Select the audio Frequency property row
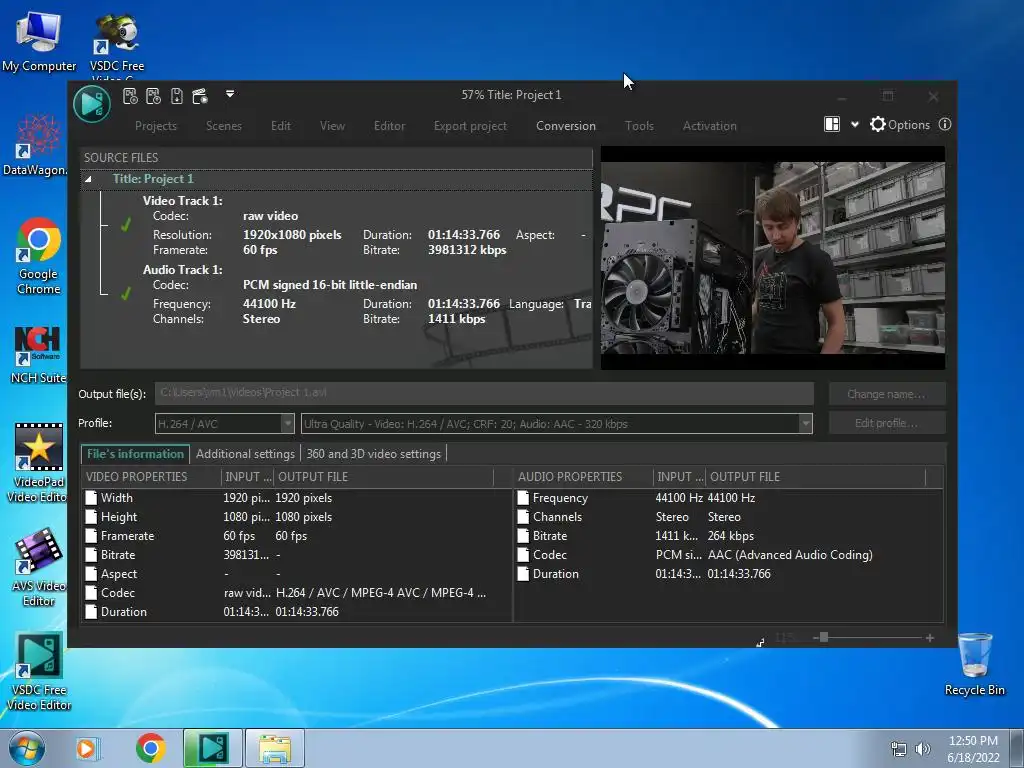 729,498
